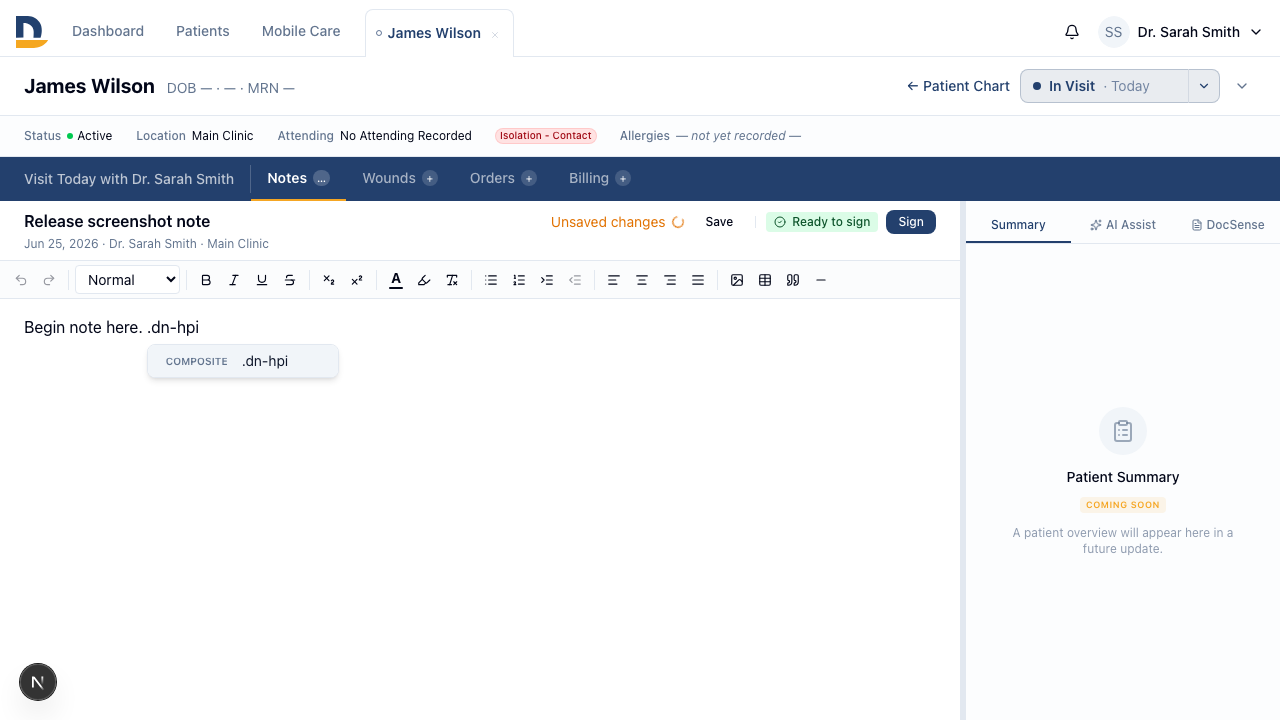Apply subscript formatting
The width and height of the screenshot is (1280, 720).
click(329, 280)
